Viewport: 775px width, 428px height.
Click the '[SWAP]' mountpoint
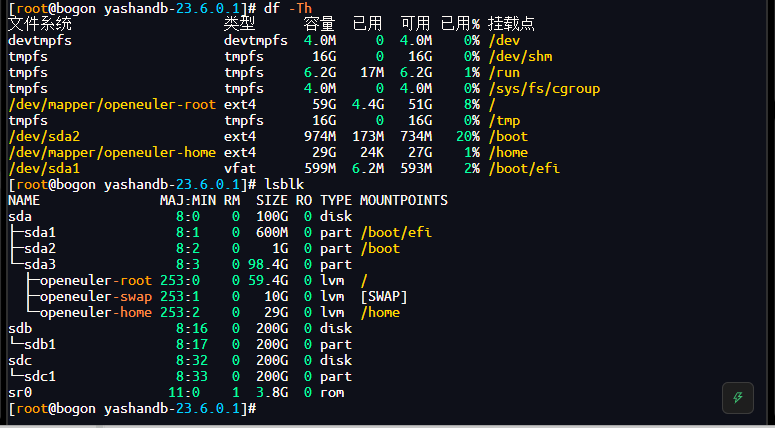point(384,297)
